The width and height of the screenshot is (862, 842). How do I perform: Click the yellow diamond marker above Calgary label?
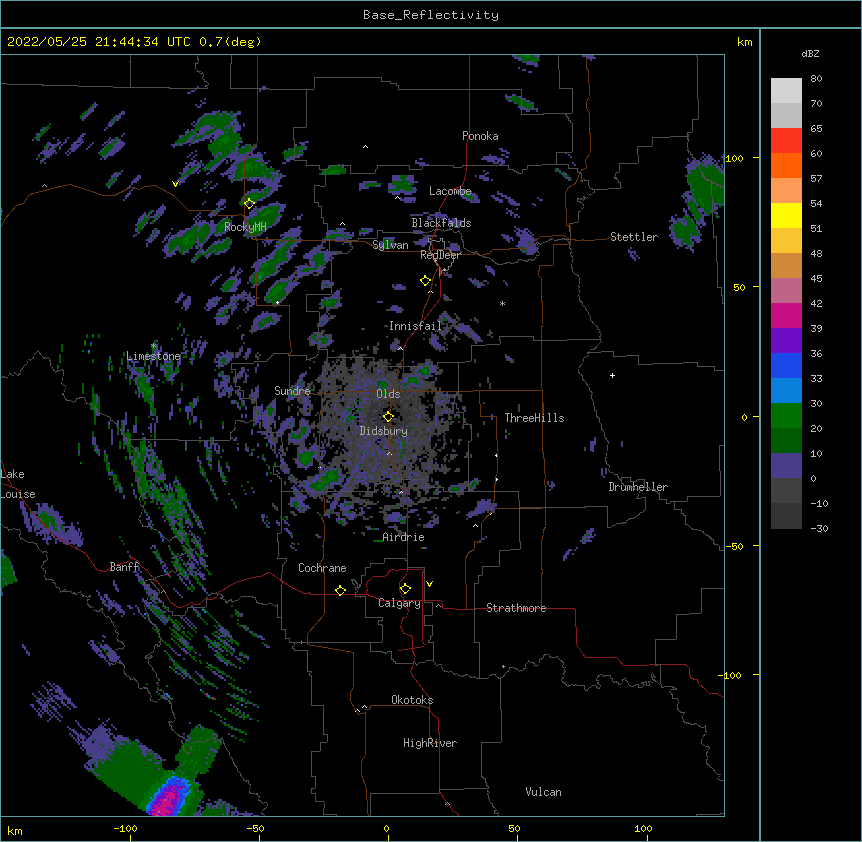(x=405, y=589)
